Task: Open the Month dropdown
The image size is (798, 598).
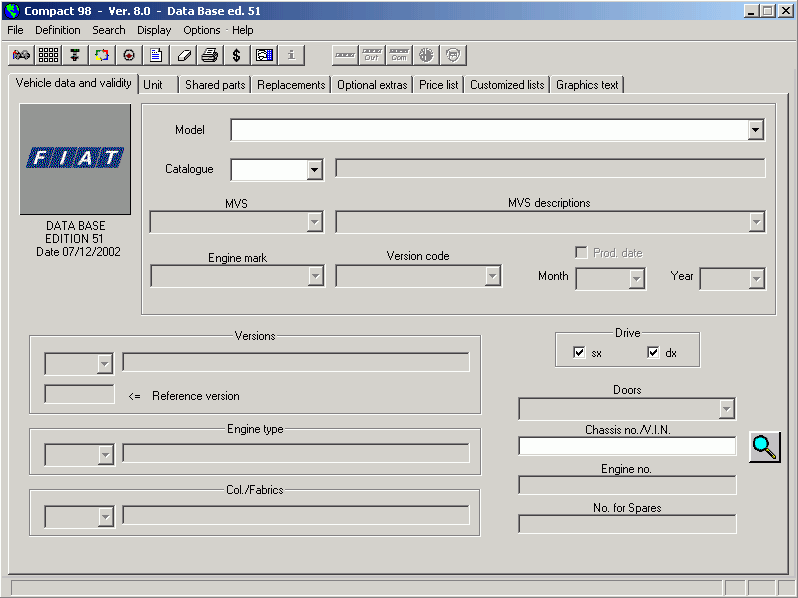Action: pos(636,279)
